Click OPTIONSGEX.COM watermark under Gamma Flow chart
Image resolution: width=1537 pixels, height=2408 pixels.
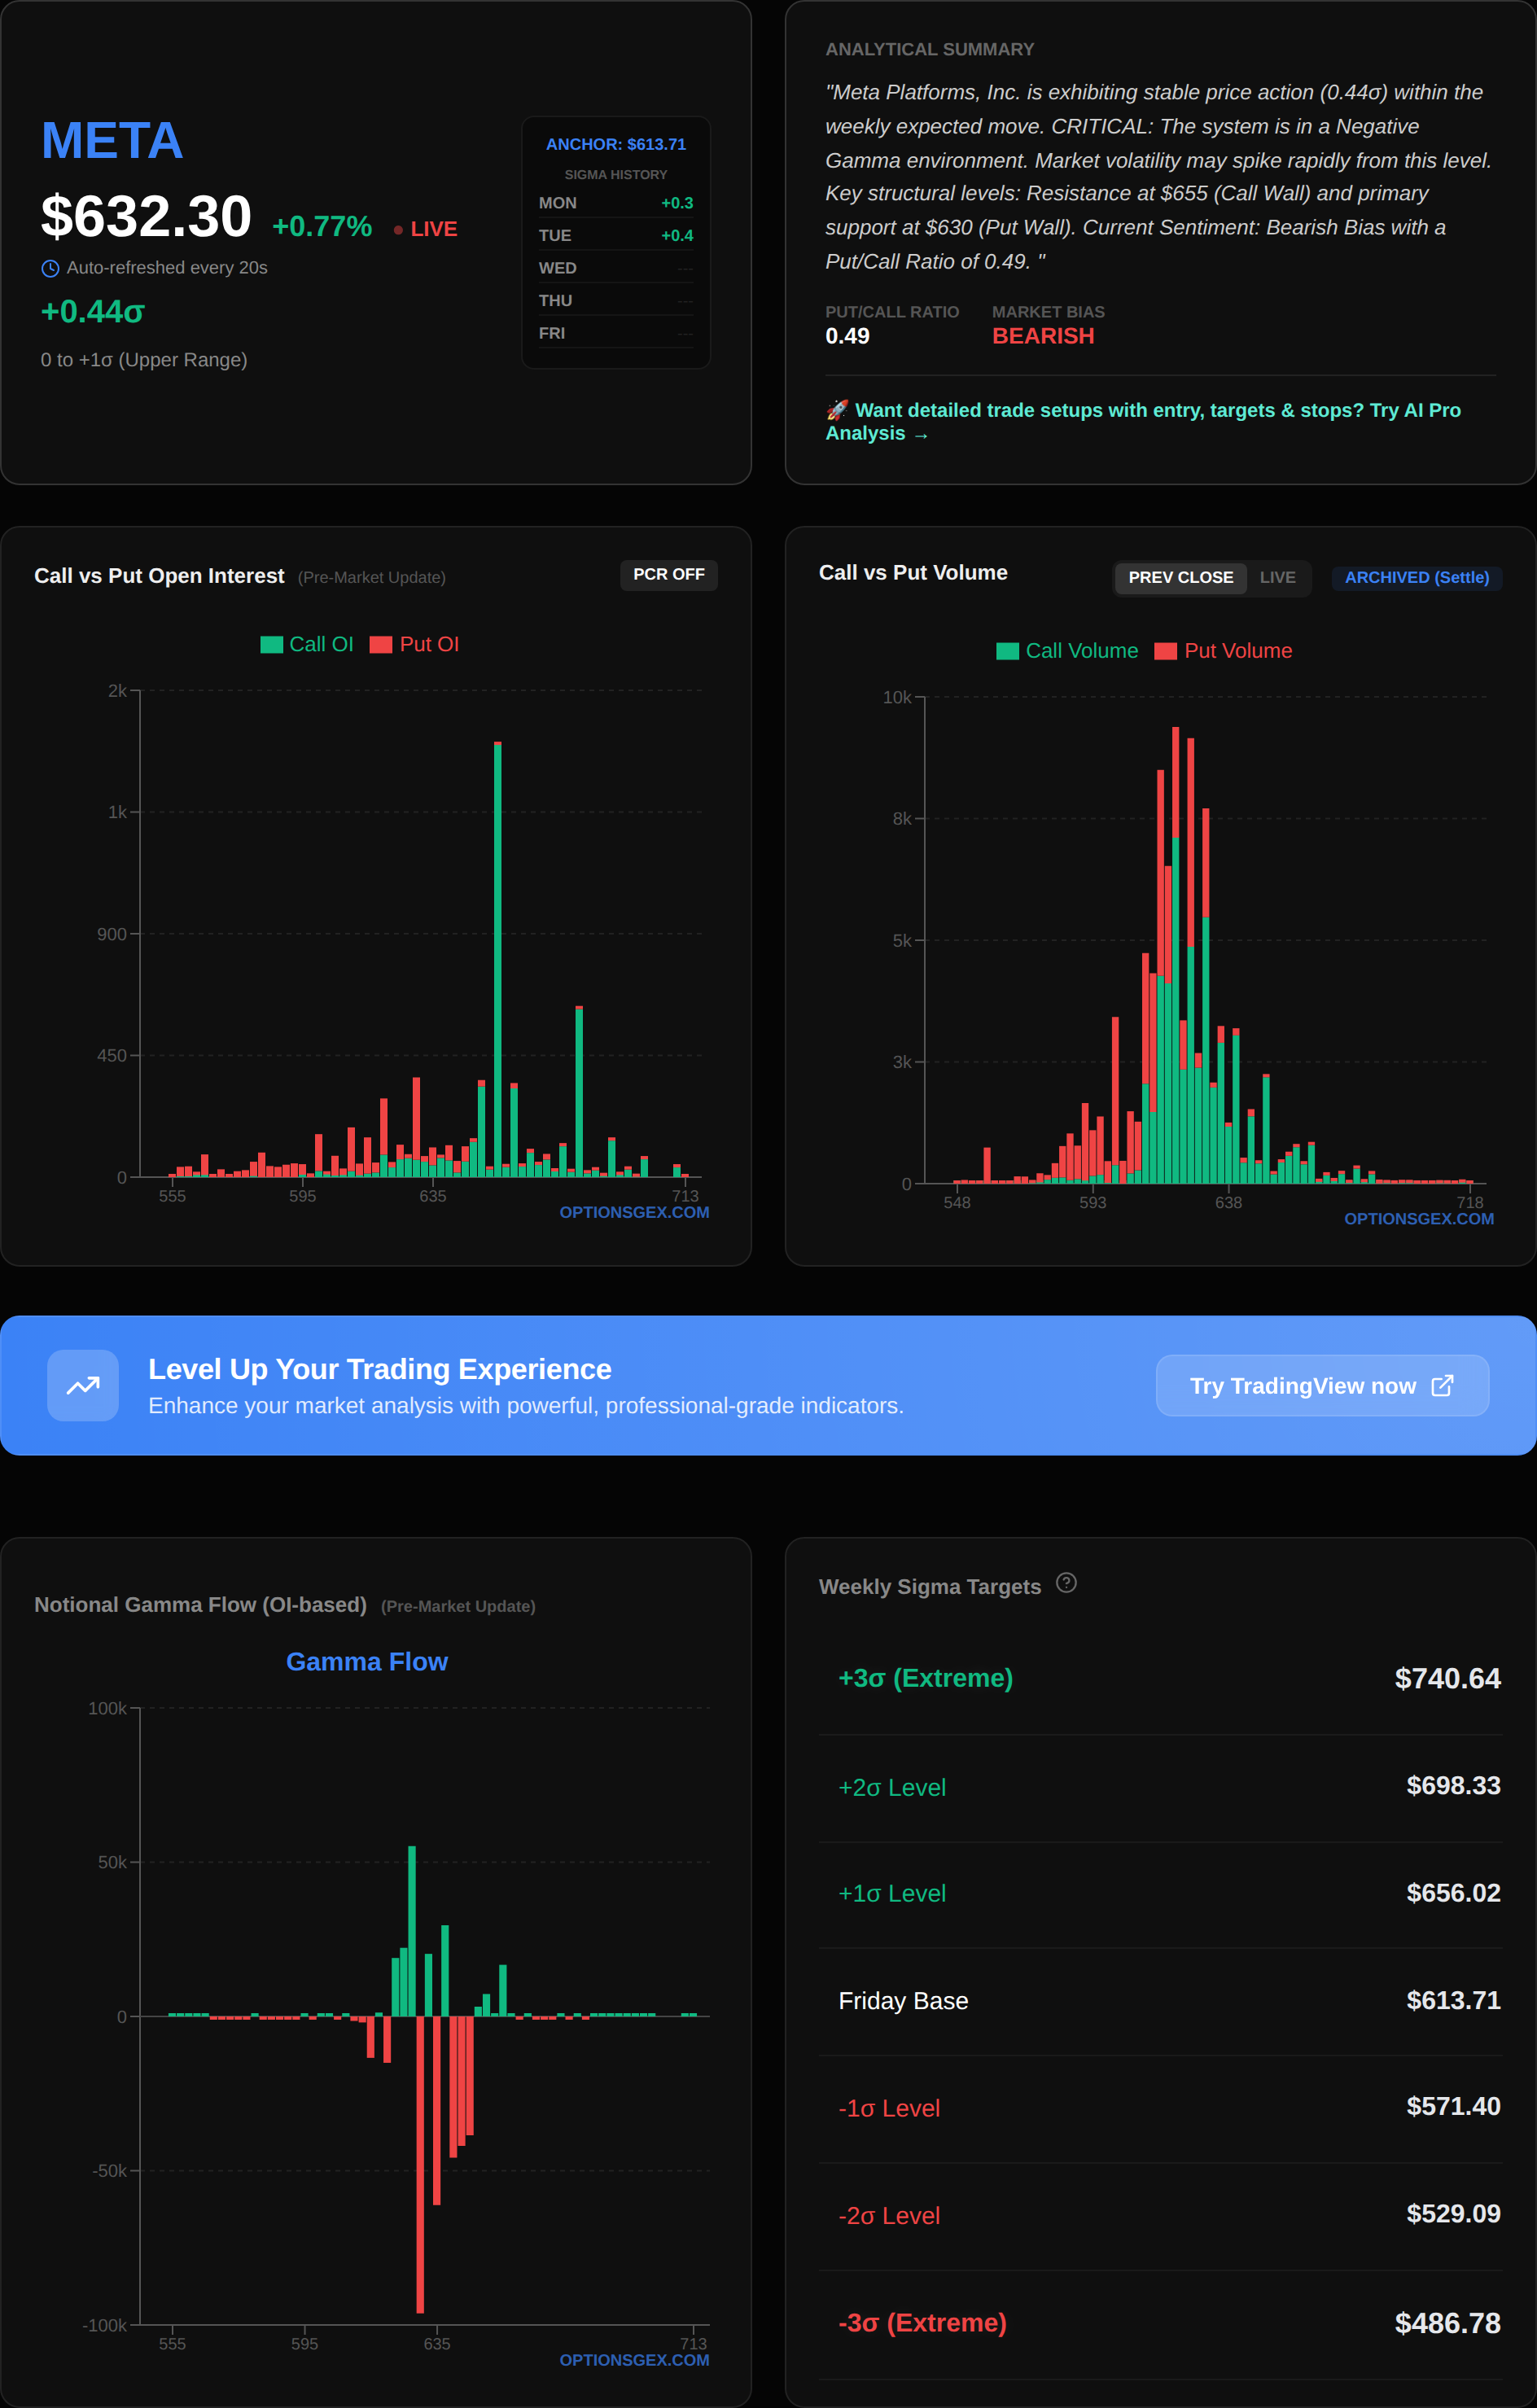tap(634, 2360)
